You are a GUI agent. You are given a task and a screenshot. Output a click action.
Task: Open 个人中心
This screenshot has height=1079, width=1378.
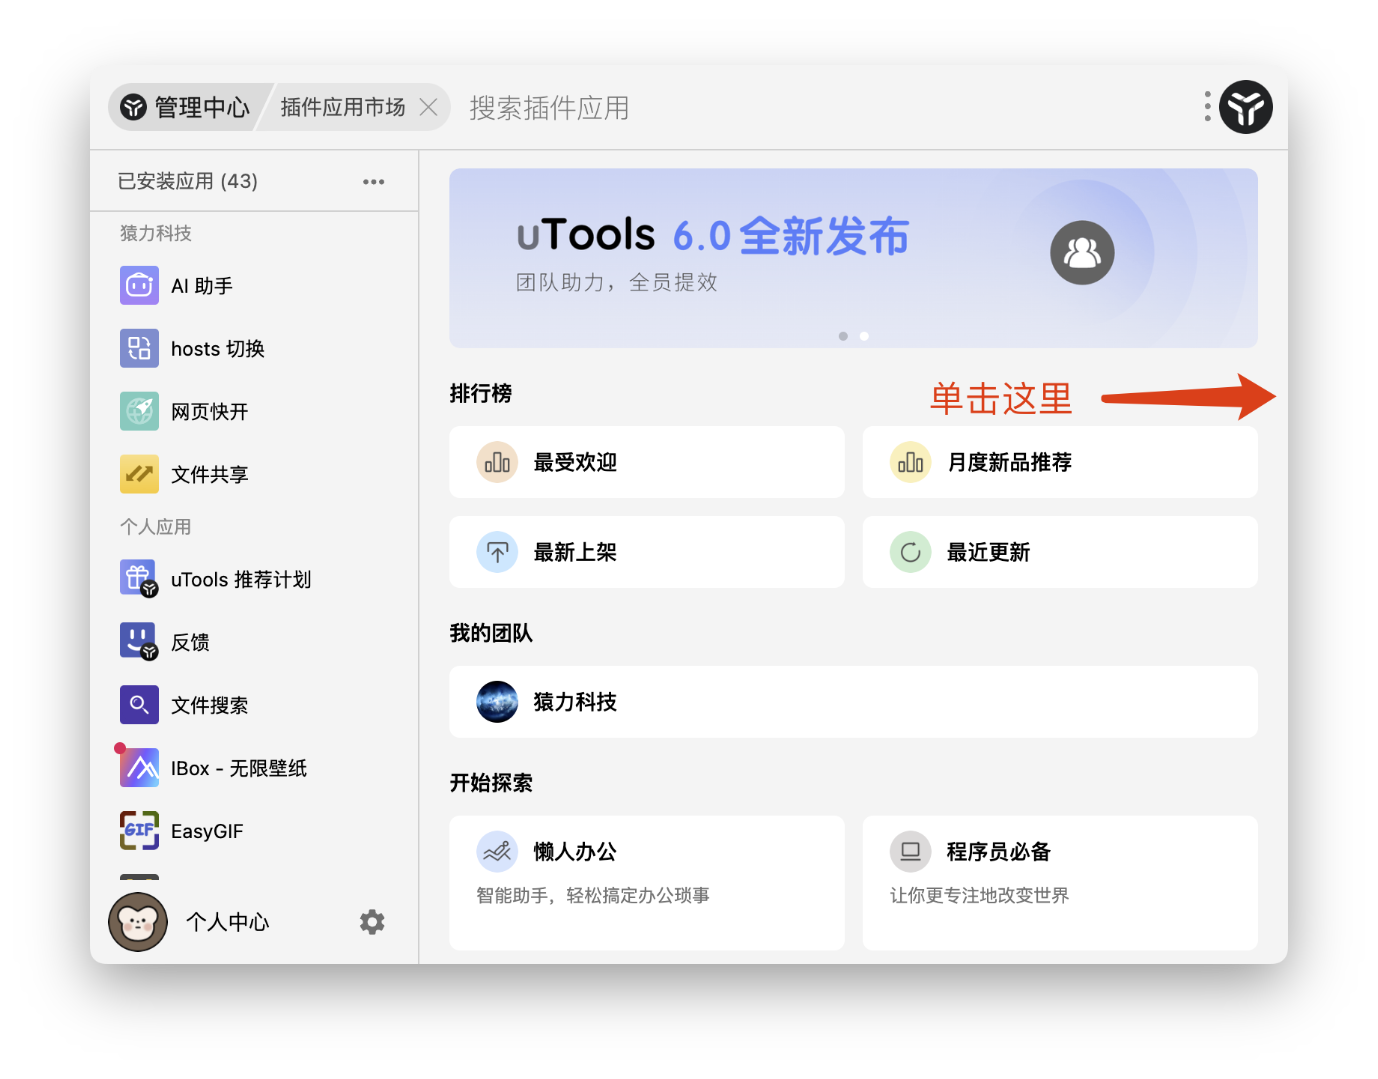click(228, 922)
